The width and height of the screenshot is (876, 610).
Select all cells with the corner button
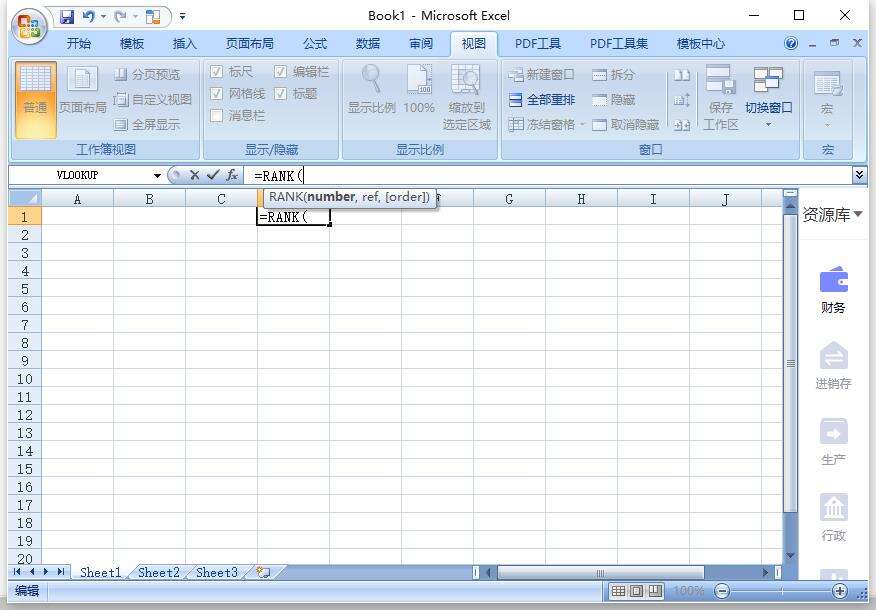click(25, 198)
